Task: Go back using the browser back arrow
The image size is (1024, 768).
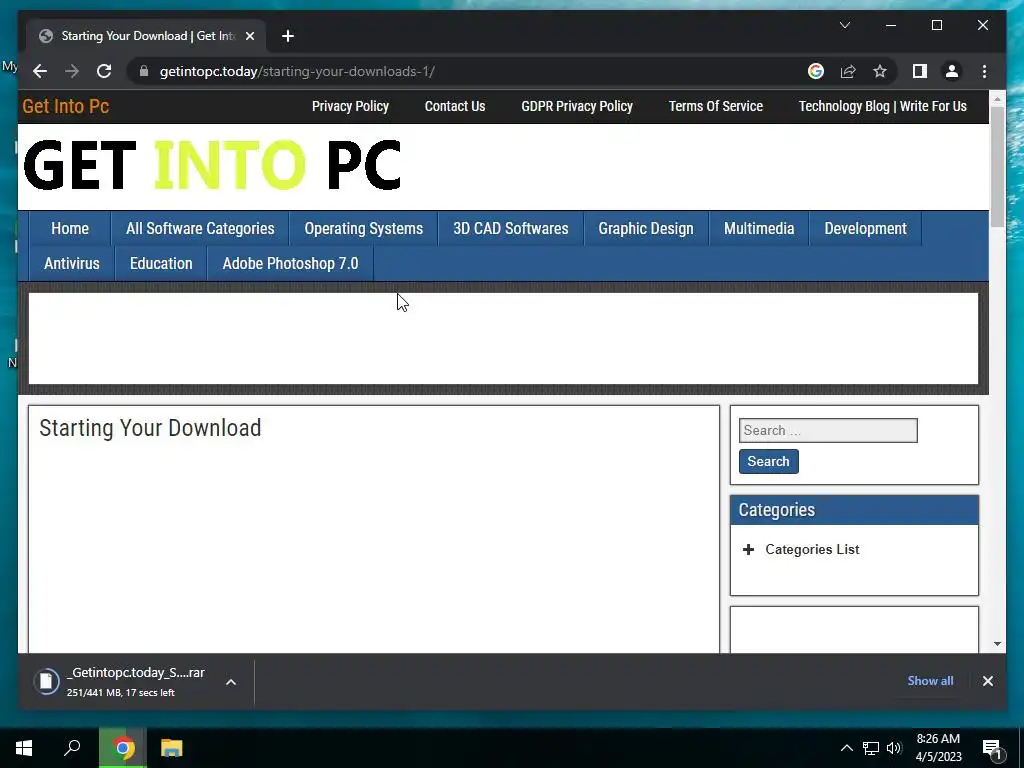Action: pos(40,71)
